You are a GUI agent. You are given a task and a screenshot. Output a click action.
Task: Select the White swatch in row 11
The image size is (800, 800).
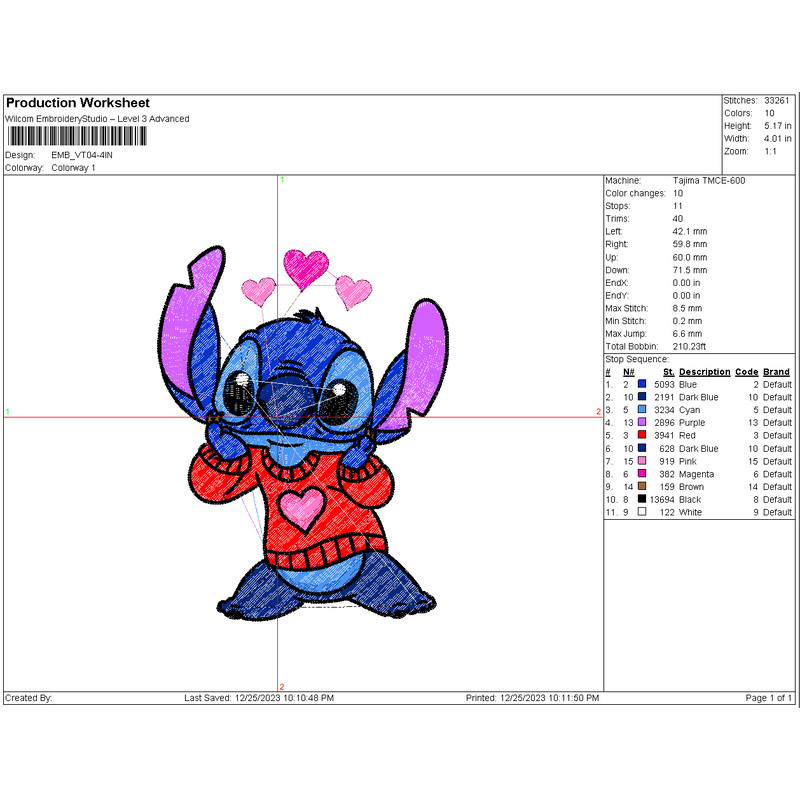(640, 512)
